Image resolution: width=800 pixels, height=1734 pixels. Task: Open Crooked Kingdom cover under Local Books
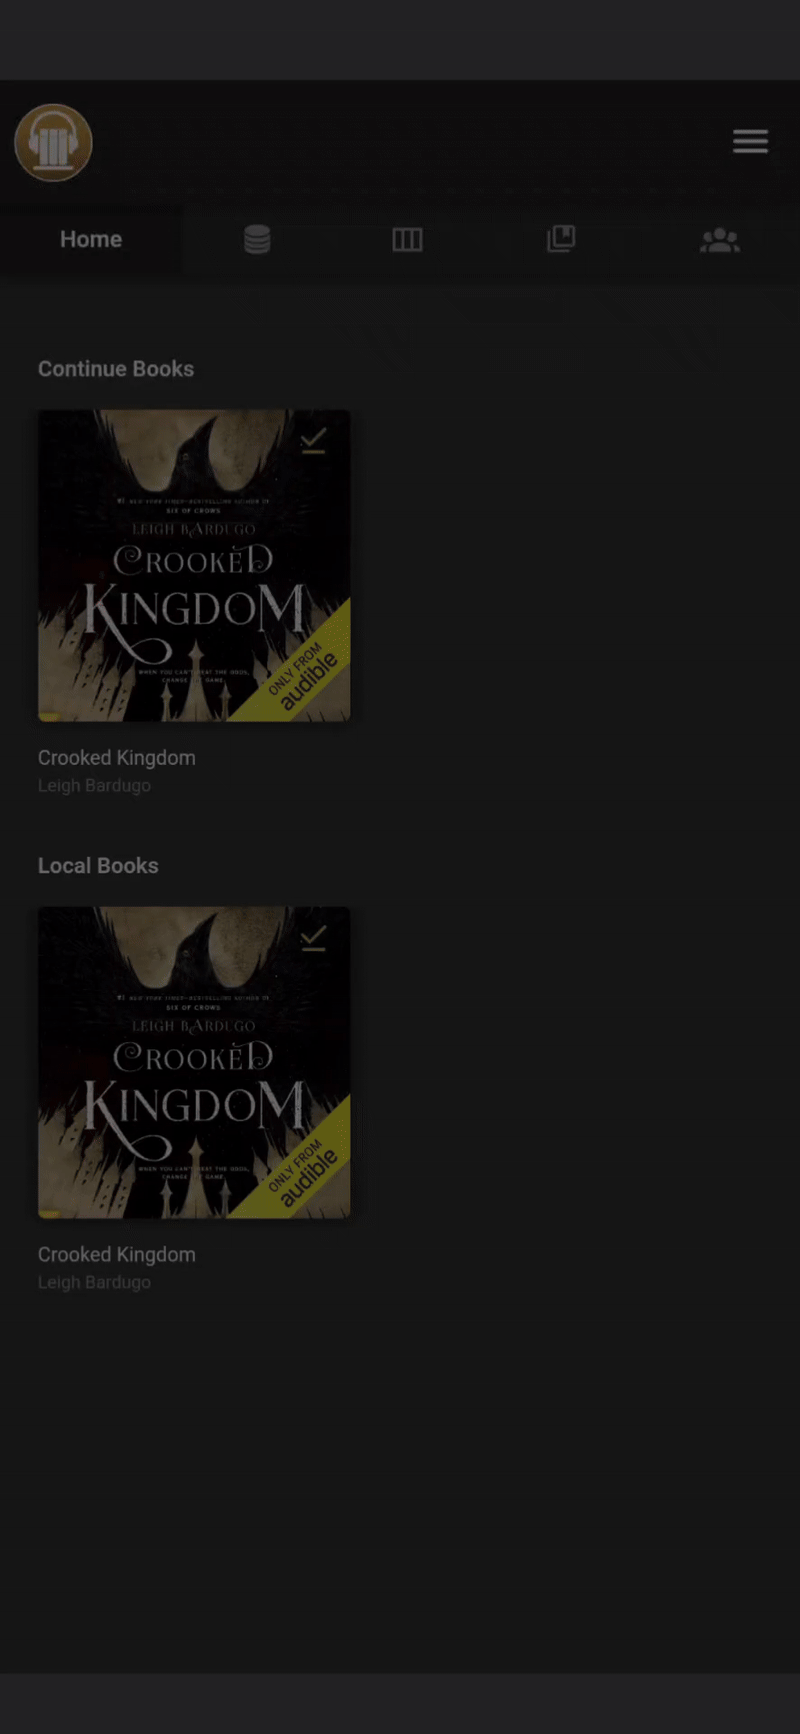click(194, 1062)
